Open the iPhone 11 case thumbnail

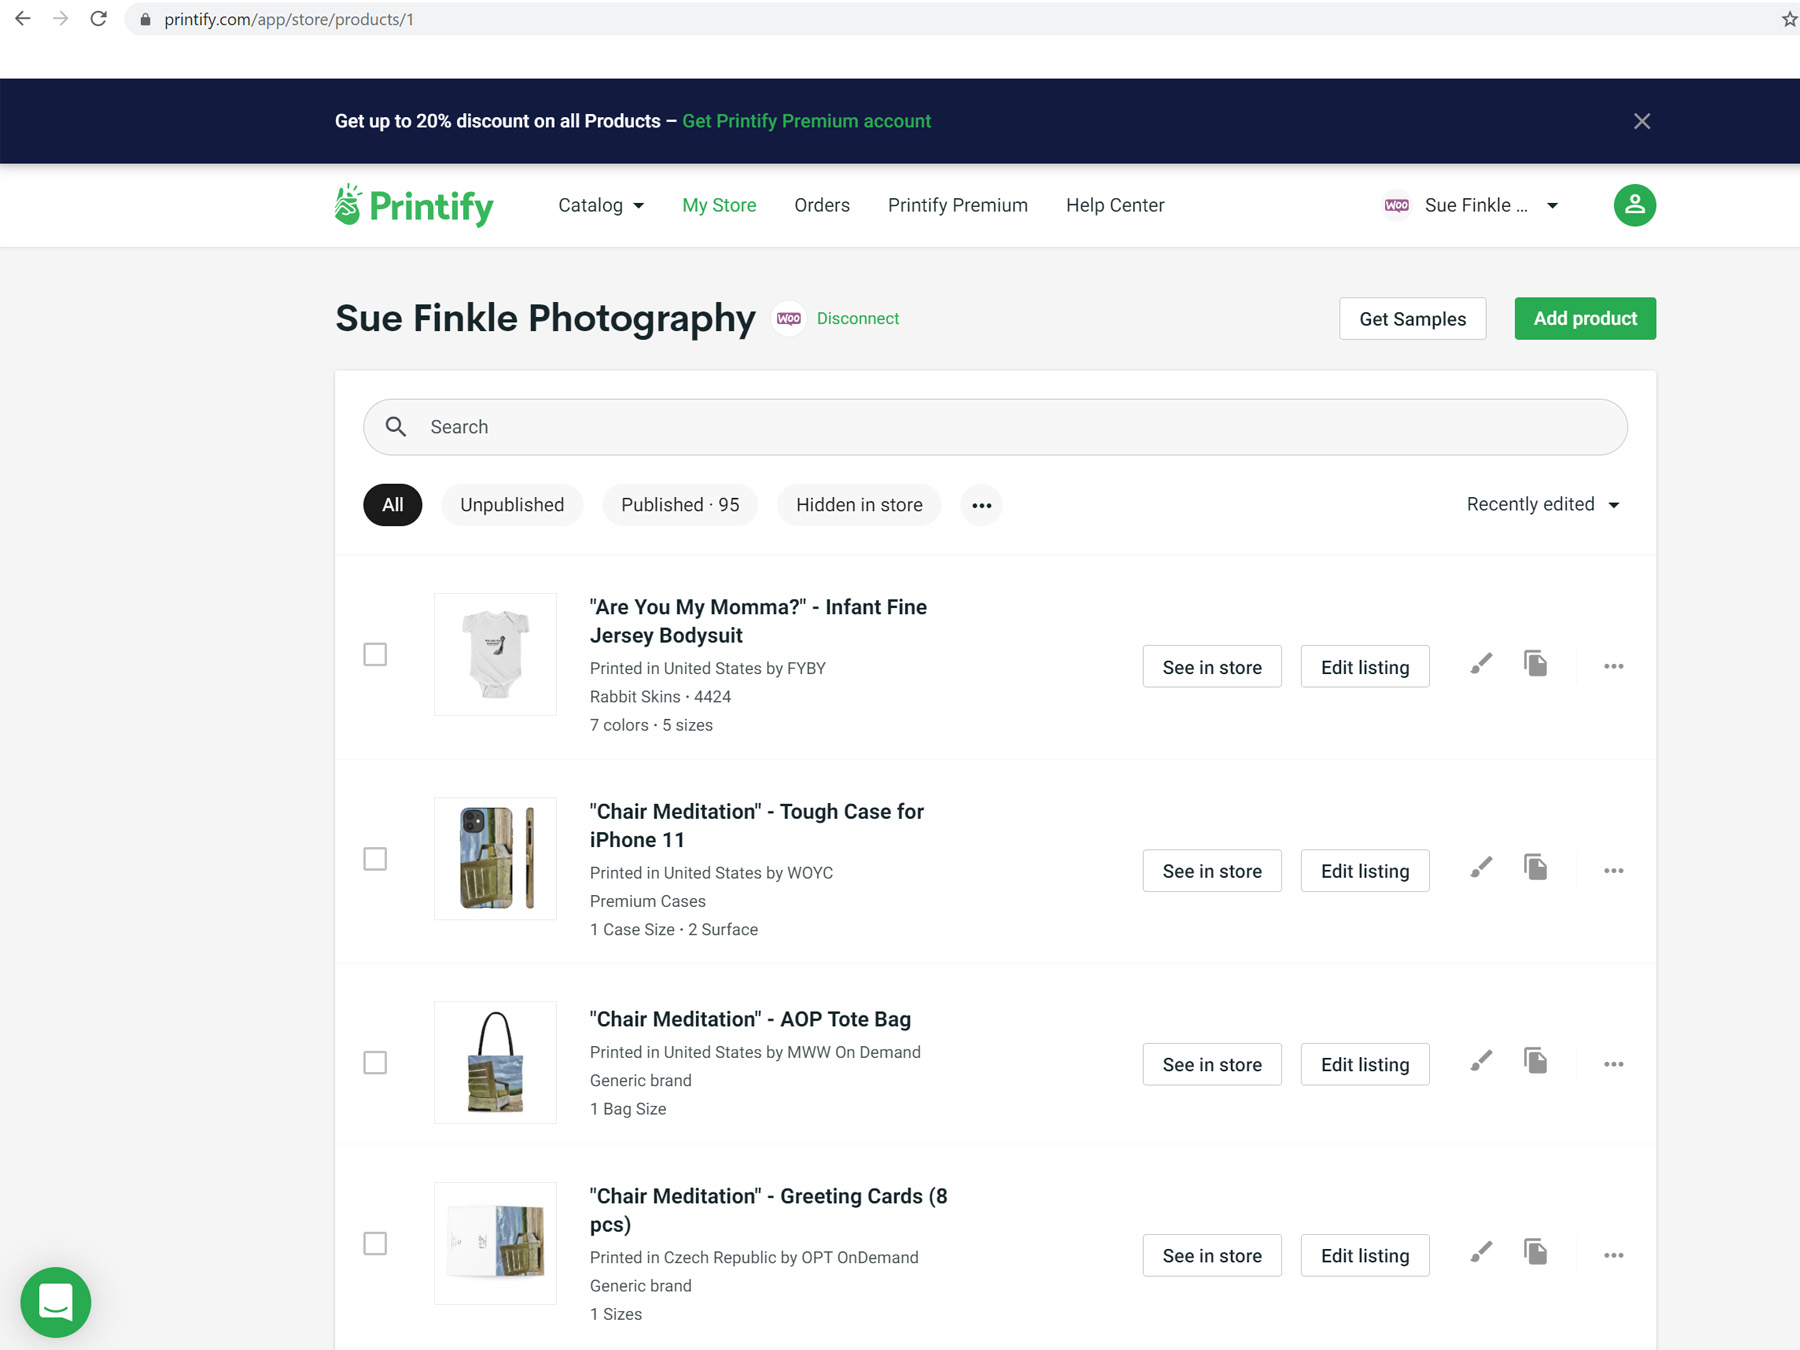tap(495, 859)
